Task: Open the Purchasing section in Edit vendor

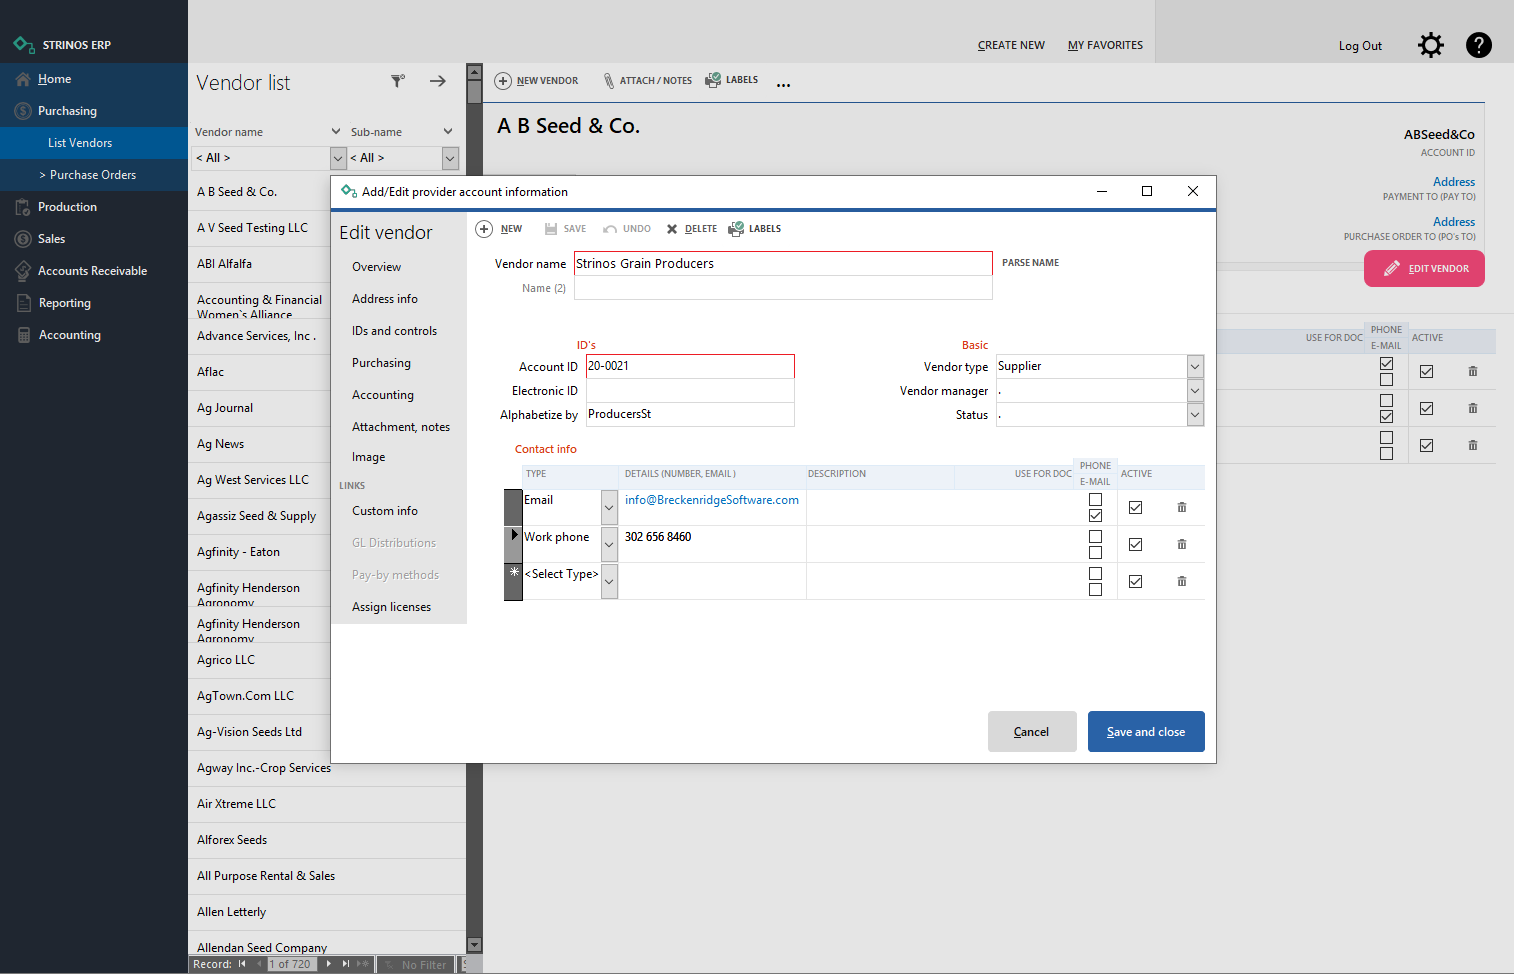Action: click(381, 363)
